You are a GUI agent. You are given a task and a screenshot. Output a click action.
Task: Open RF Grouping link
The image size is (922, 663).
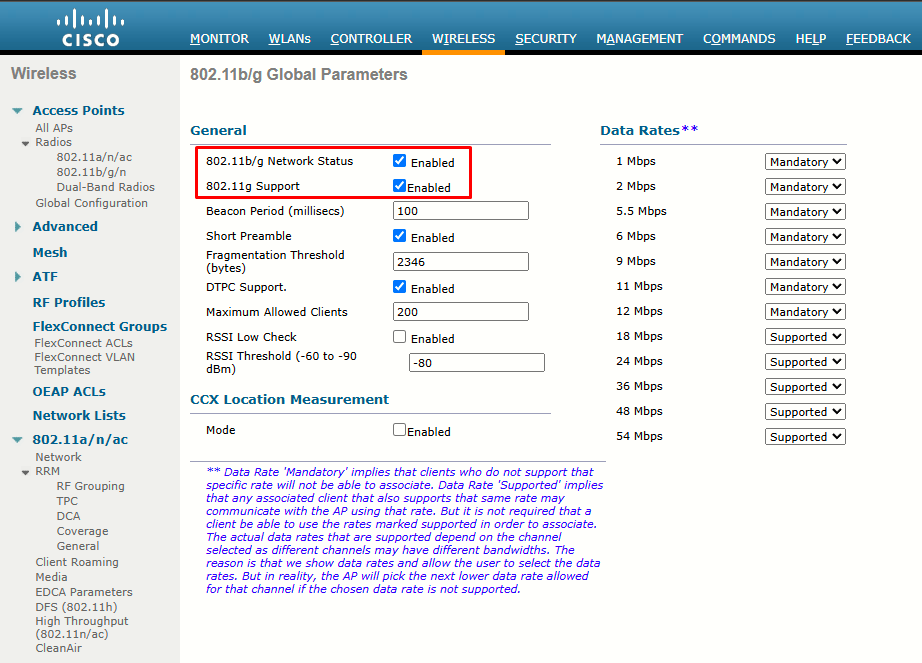point(91,486)
